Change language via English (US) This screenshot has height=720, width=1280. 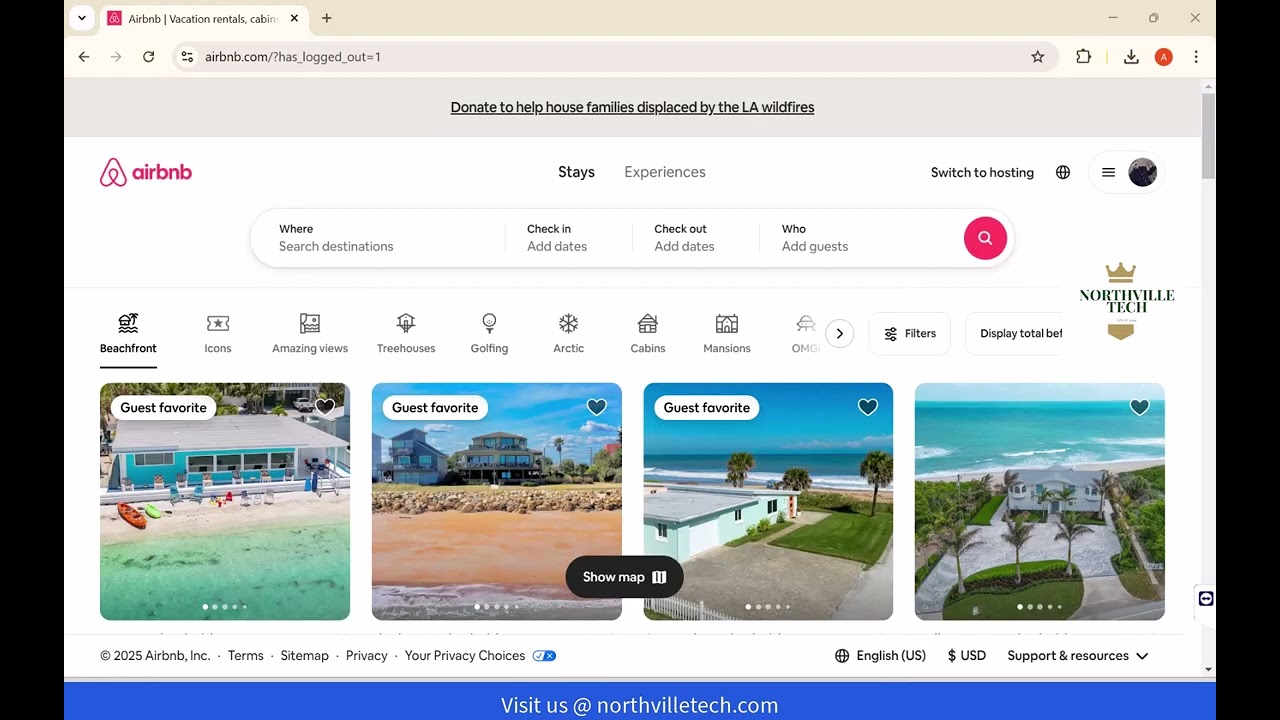click(x=880, y=656)
